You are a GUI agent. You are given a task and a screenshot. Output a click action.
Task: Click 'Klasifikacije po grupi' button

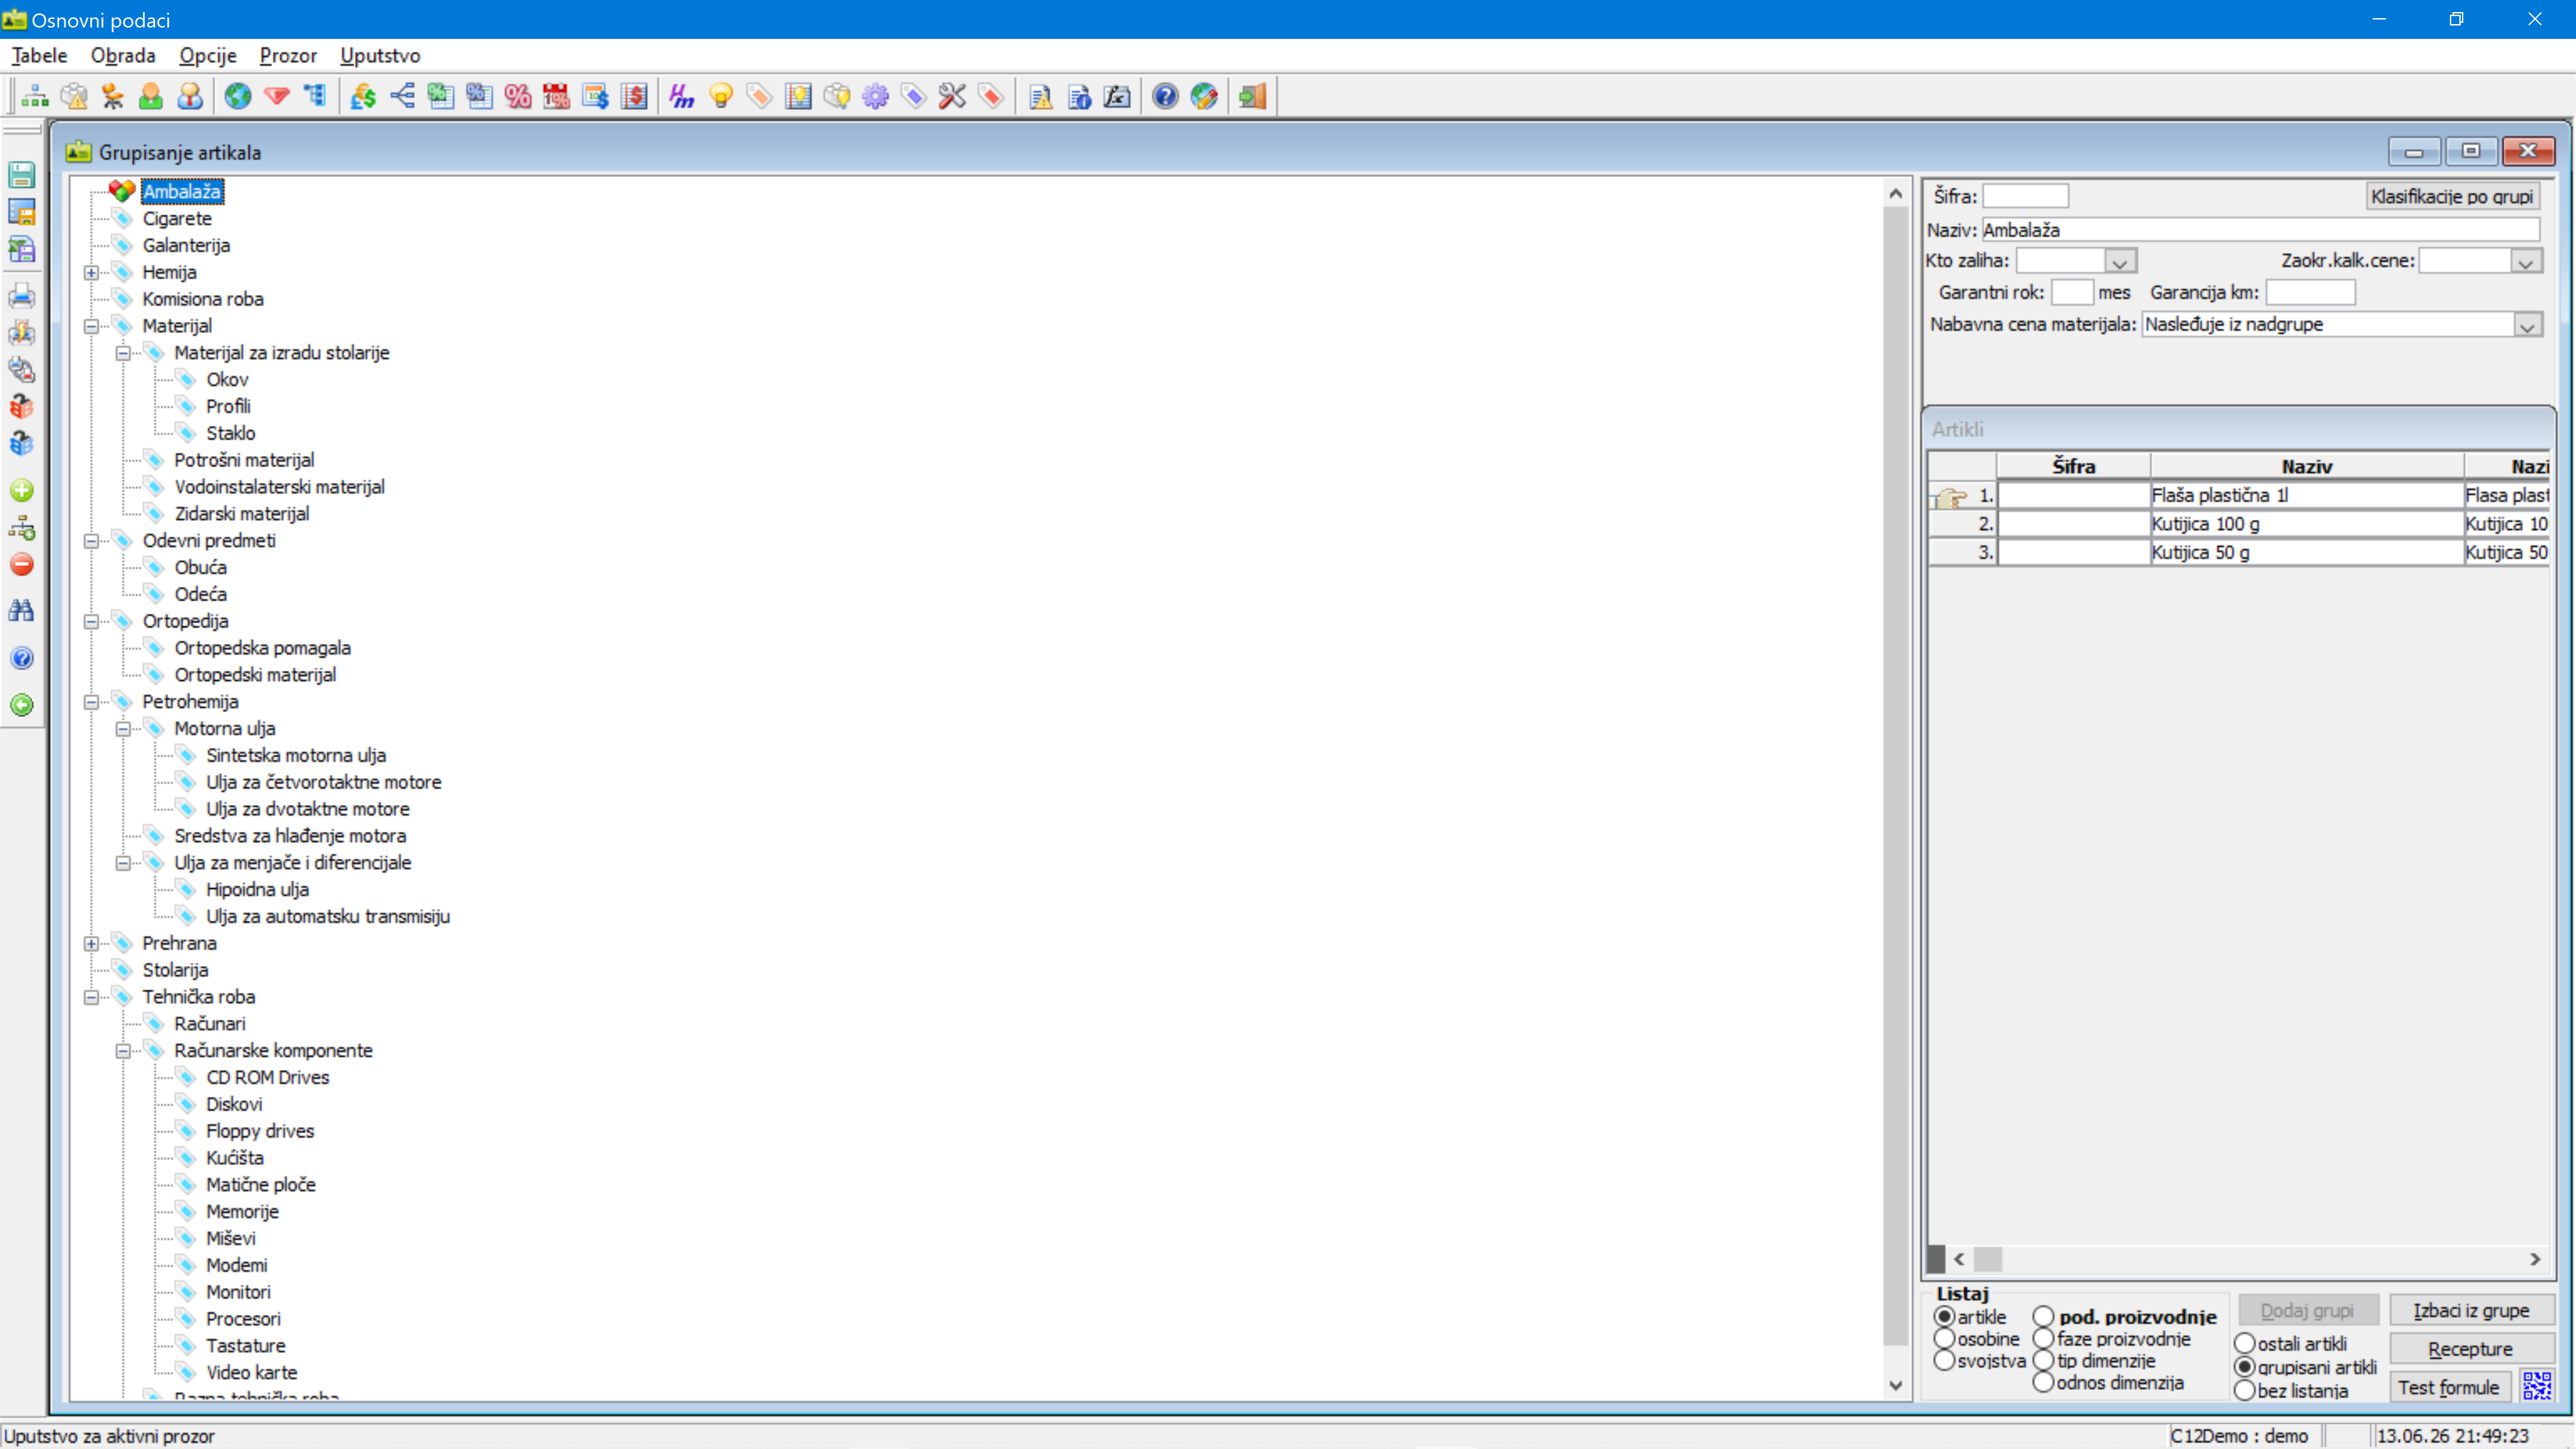2452,196
